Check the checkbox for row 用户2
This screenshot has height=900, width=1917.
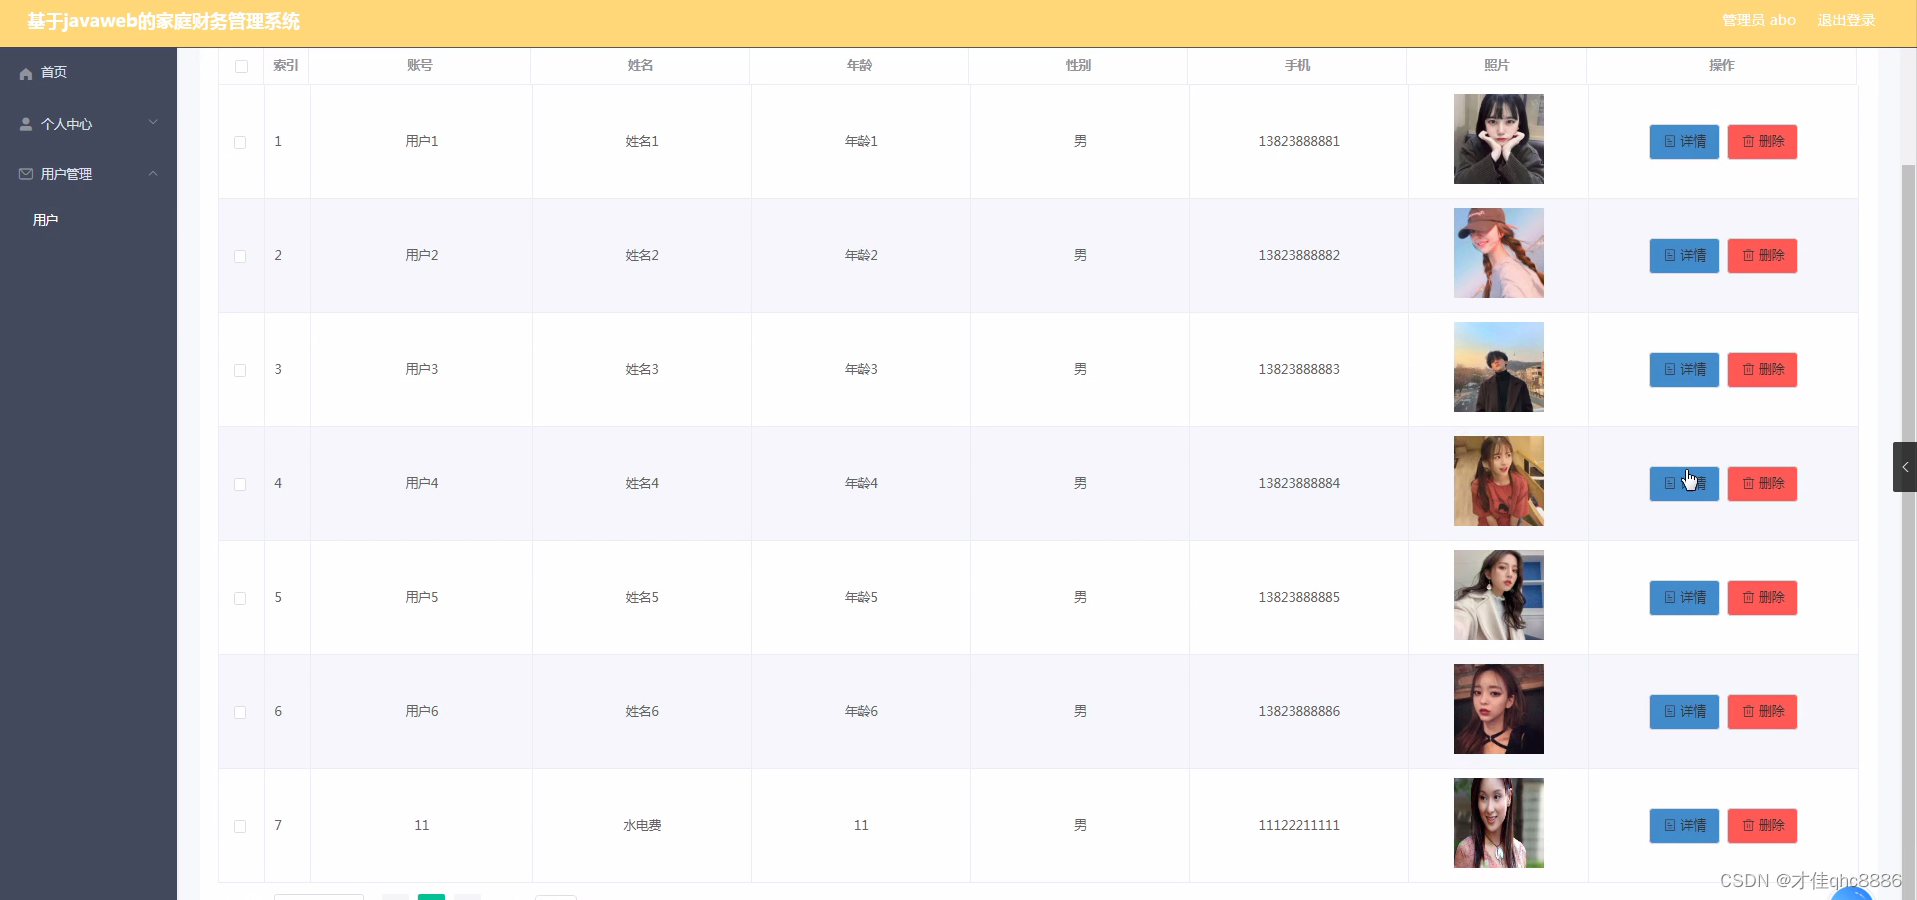[x=240, y=256]
